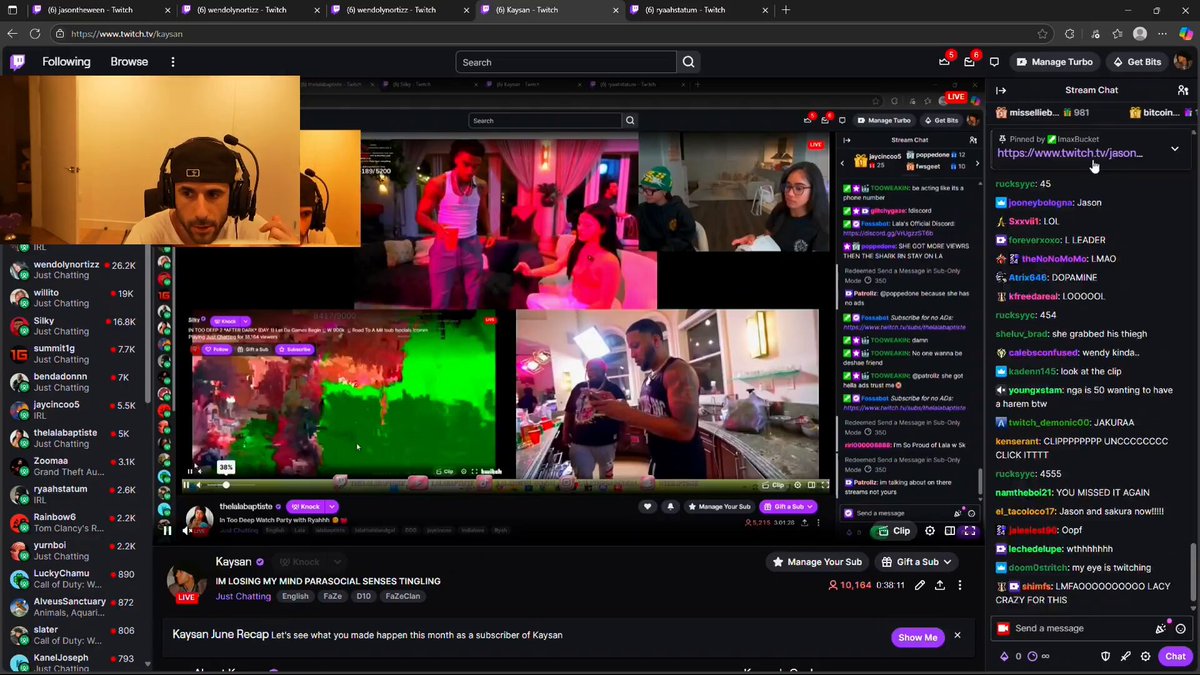This screenshot has width=1200, height=675.
Task: Focus the Twitch search field
Action: click(566, 62)
